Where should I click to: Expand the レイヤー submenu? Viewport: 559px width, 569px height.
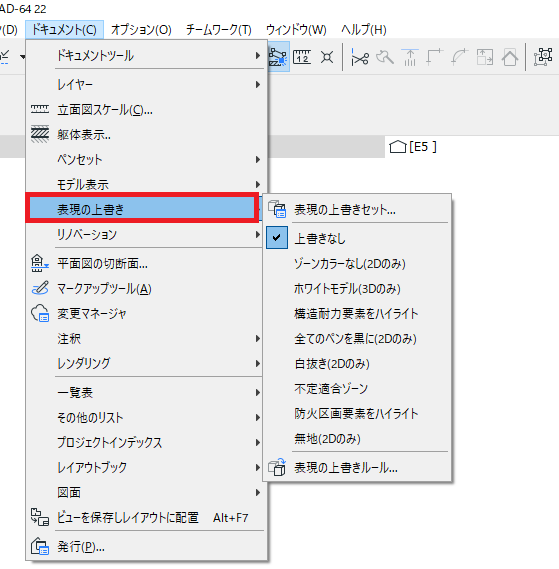(x=146, y=85)
